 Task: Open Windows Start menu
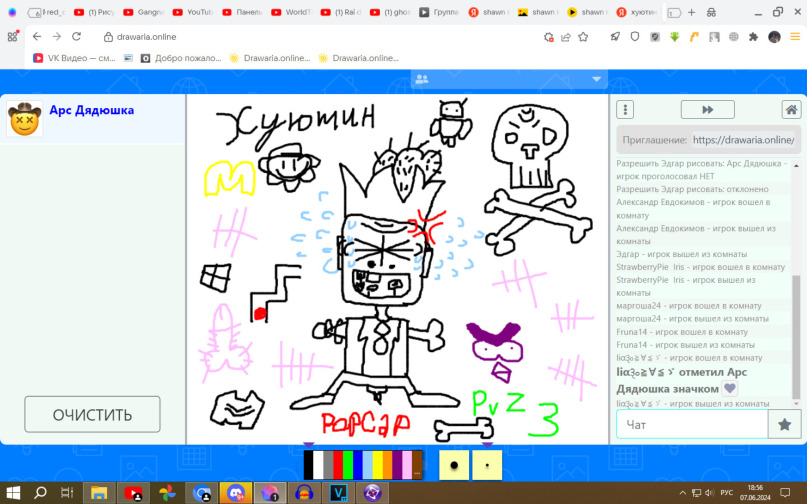(12, 493)
